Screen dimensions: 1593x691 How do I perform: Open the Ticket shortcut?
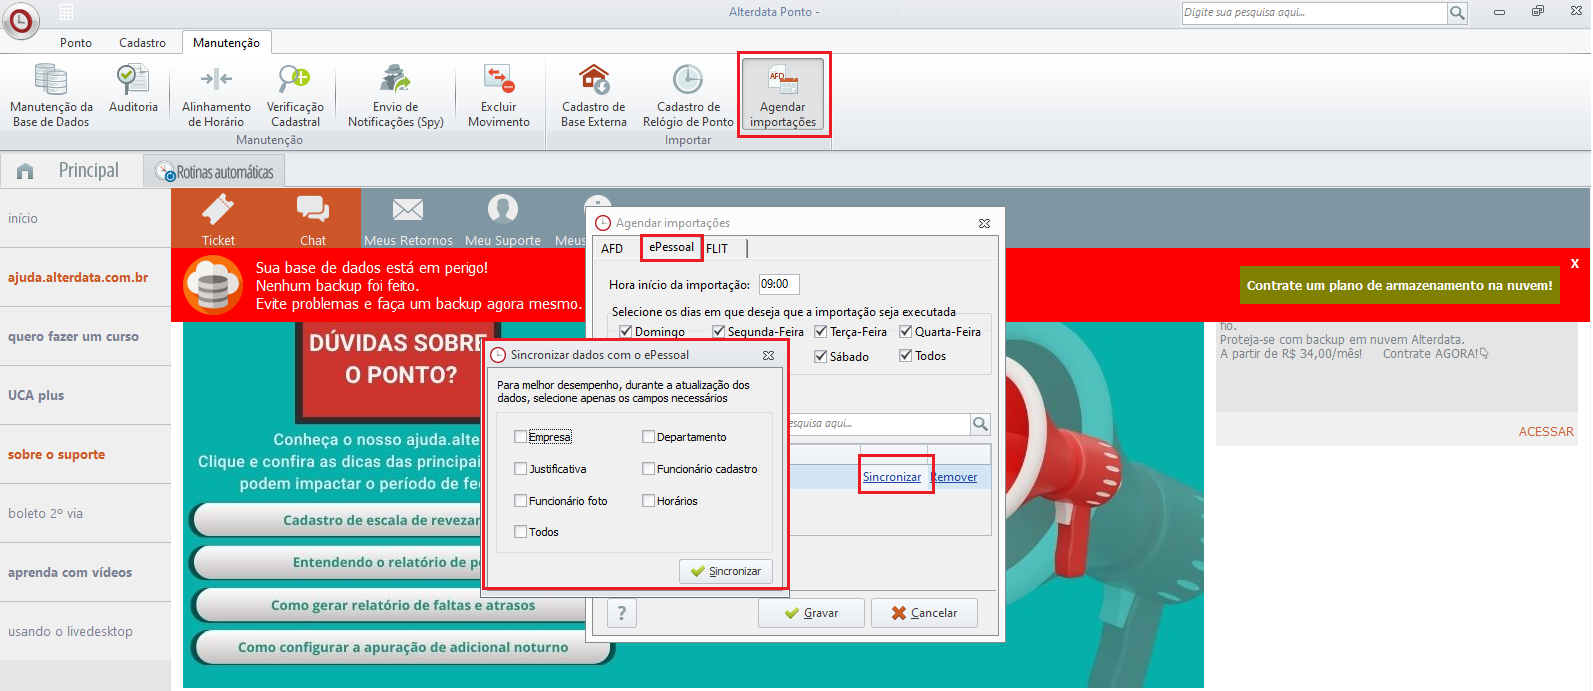click(x=218, y=219)
